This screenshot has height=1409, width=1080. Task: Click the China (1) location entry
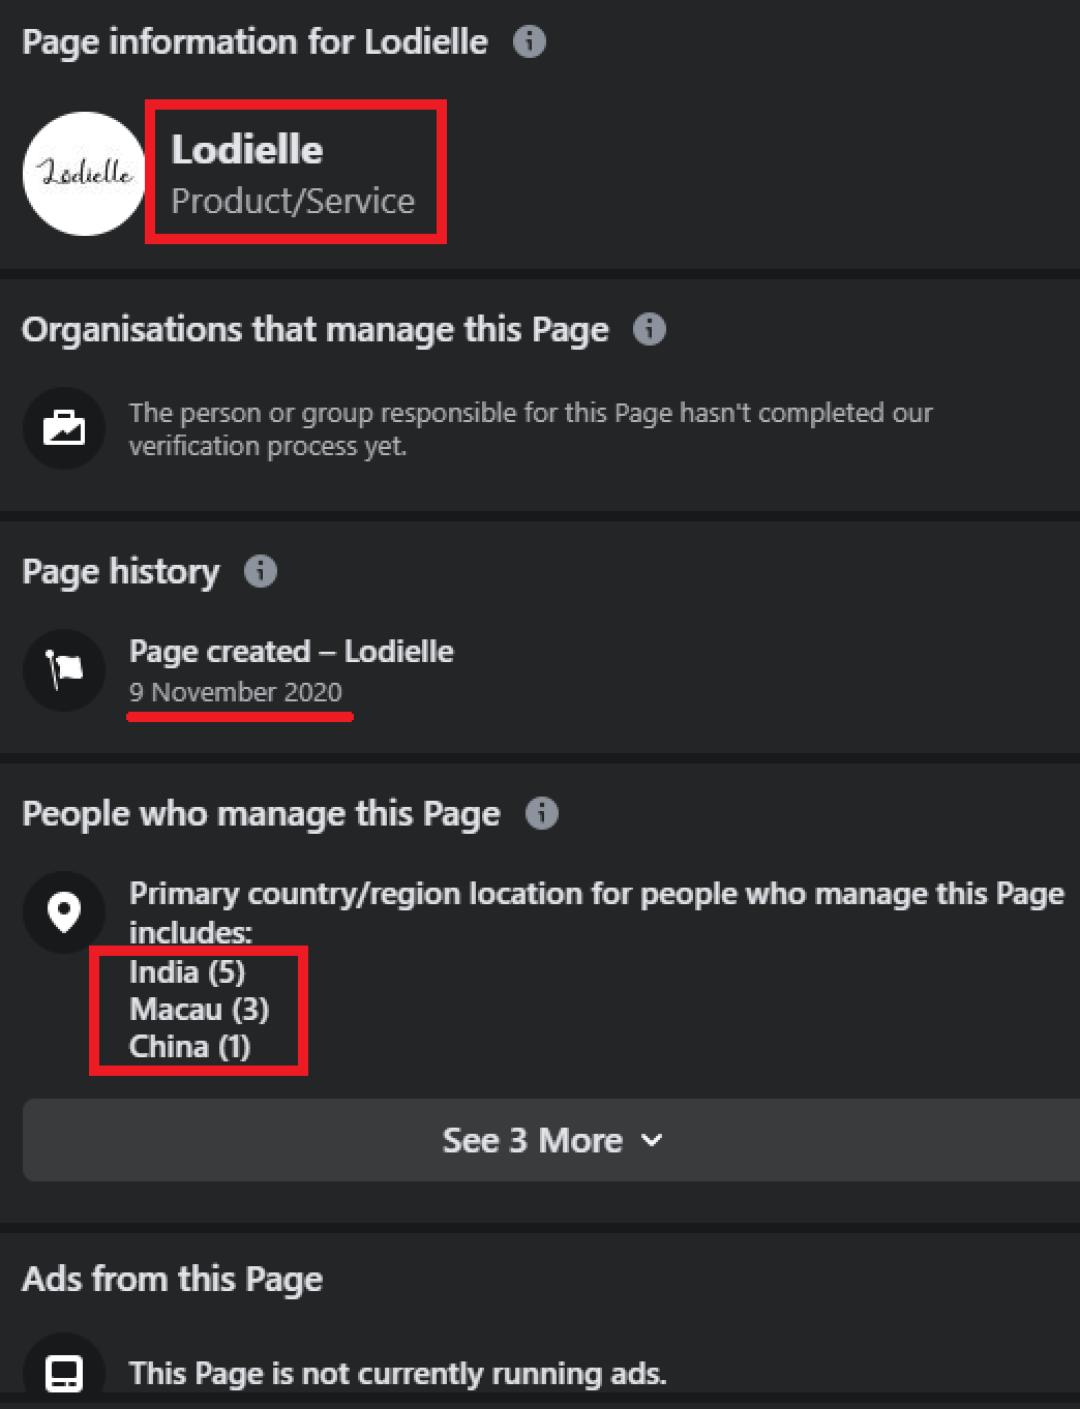tap(189, 1046)
